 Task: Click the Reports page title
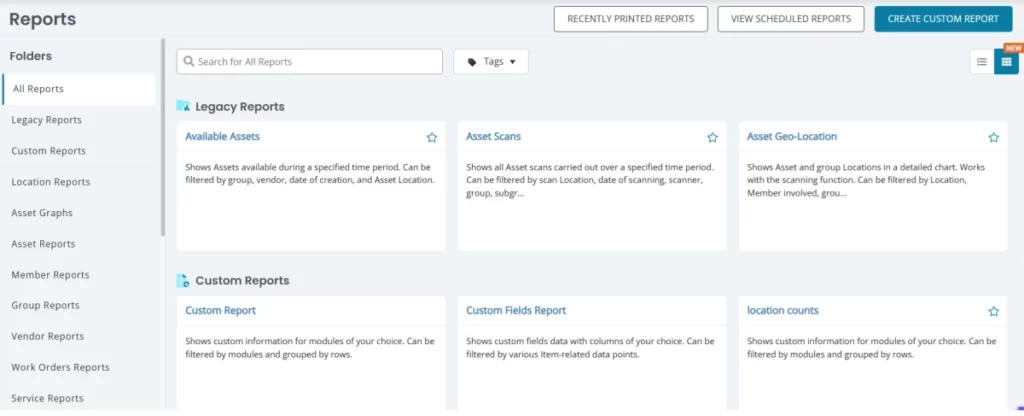pyautogui.click(x=42, y=20)
